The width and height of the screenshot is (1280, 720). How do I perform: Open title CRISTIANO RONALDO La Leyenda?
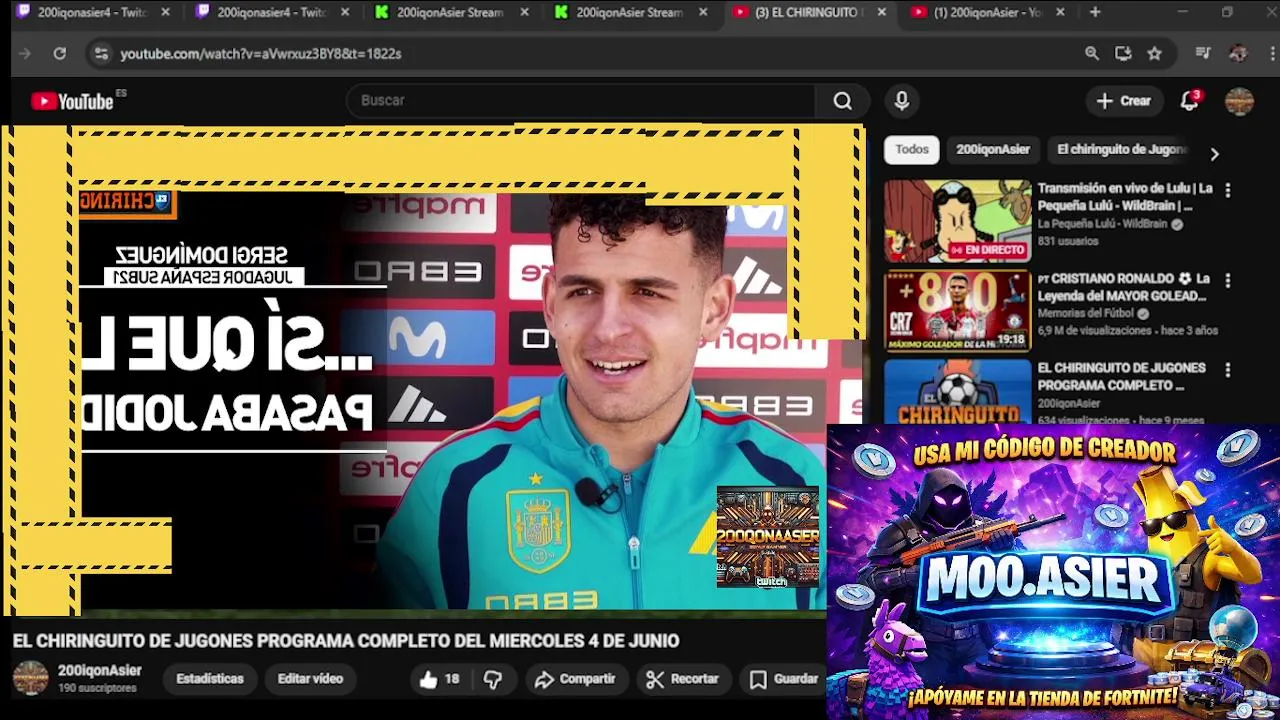[x=1124, y=287]
